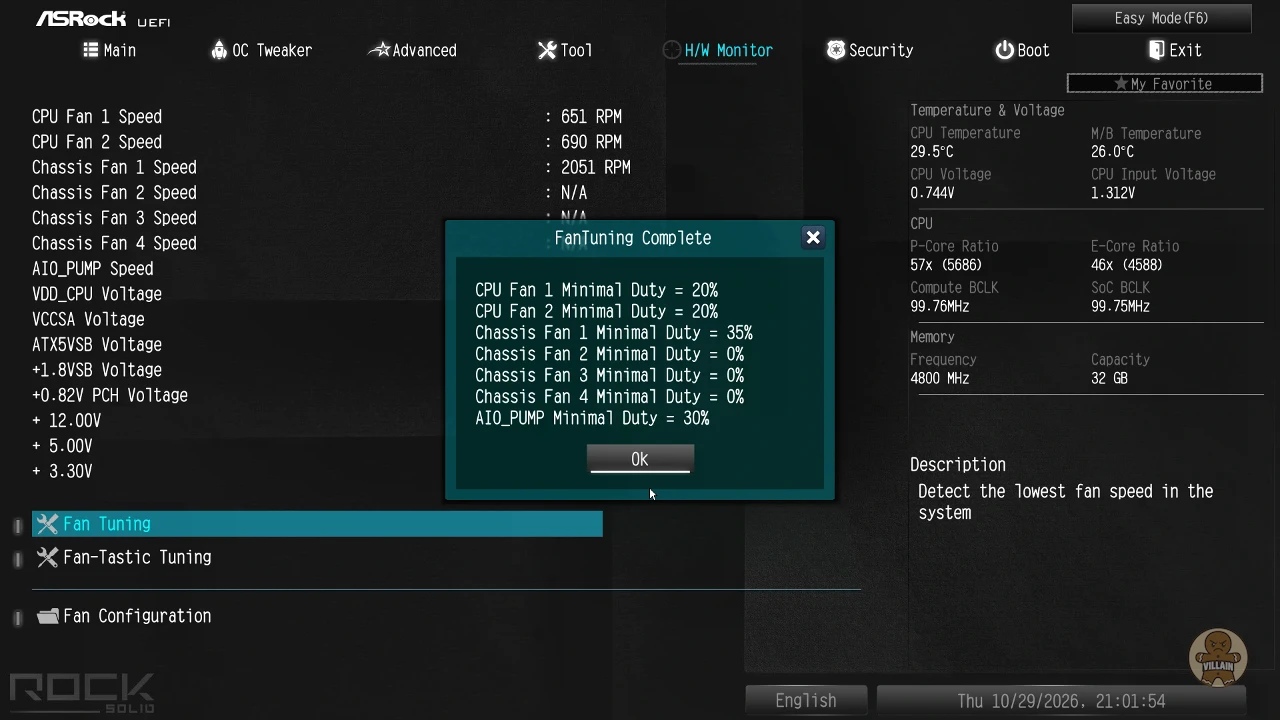Click the Memory Frequency 4800 MHz value
This screenshot has height=720, width=1280.
pyautogui.click(x=940, y=378)
